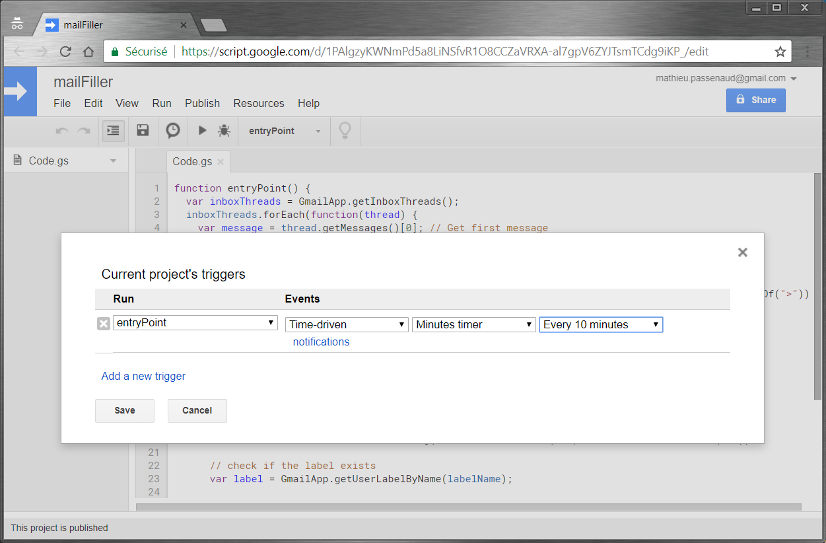Click the Cancel button in dialog
This screenshot has height=543, width=826.
(197, 410)
